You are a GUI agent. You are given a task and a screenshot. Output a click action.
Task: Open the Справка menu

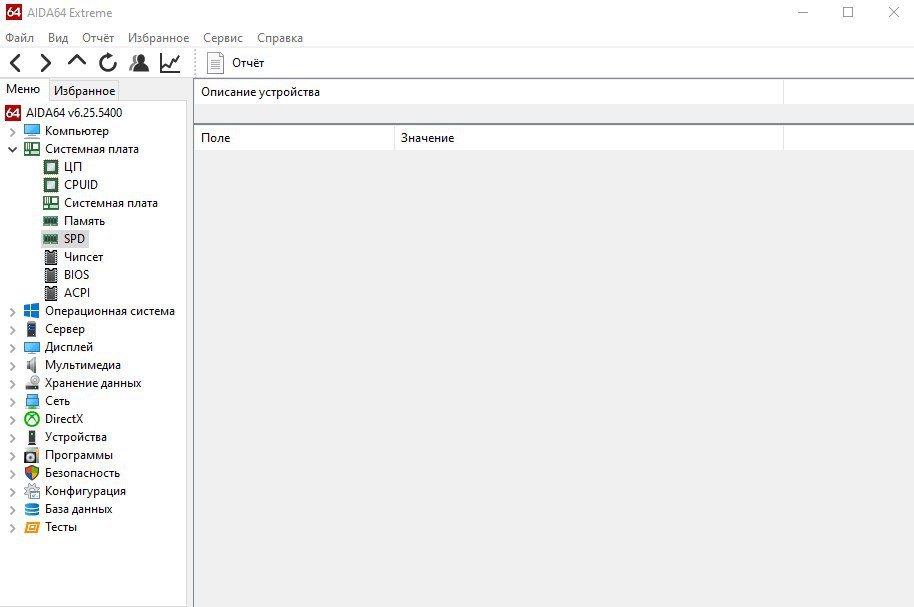[280, 38]
